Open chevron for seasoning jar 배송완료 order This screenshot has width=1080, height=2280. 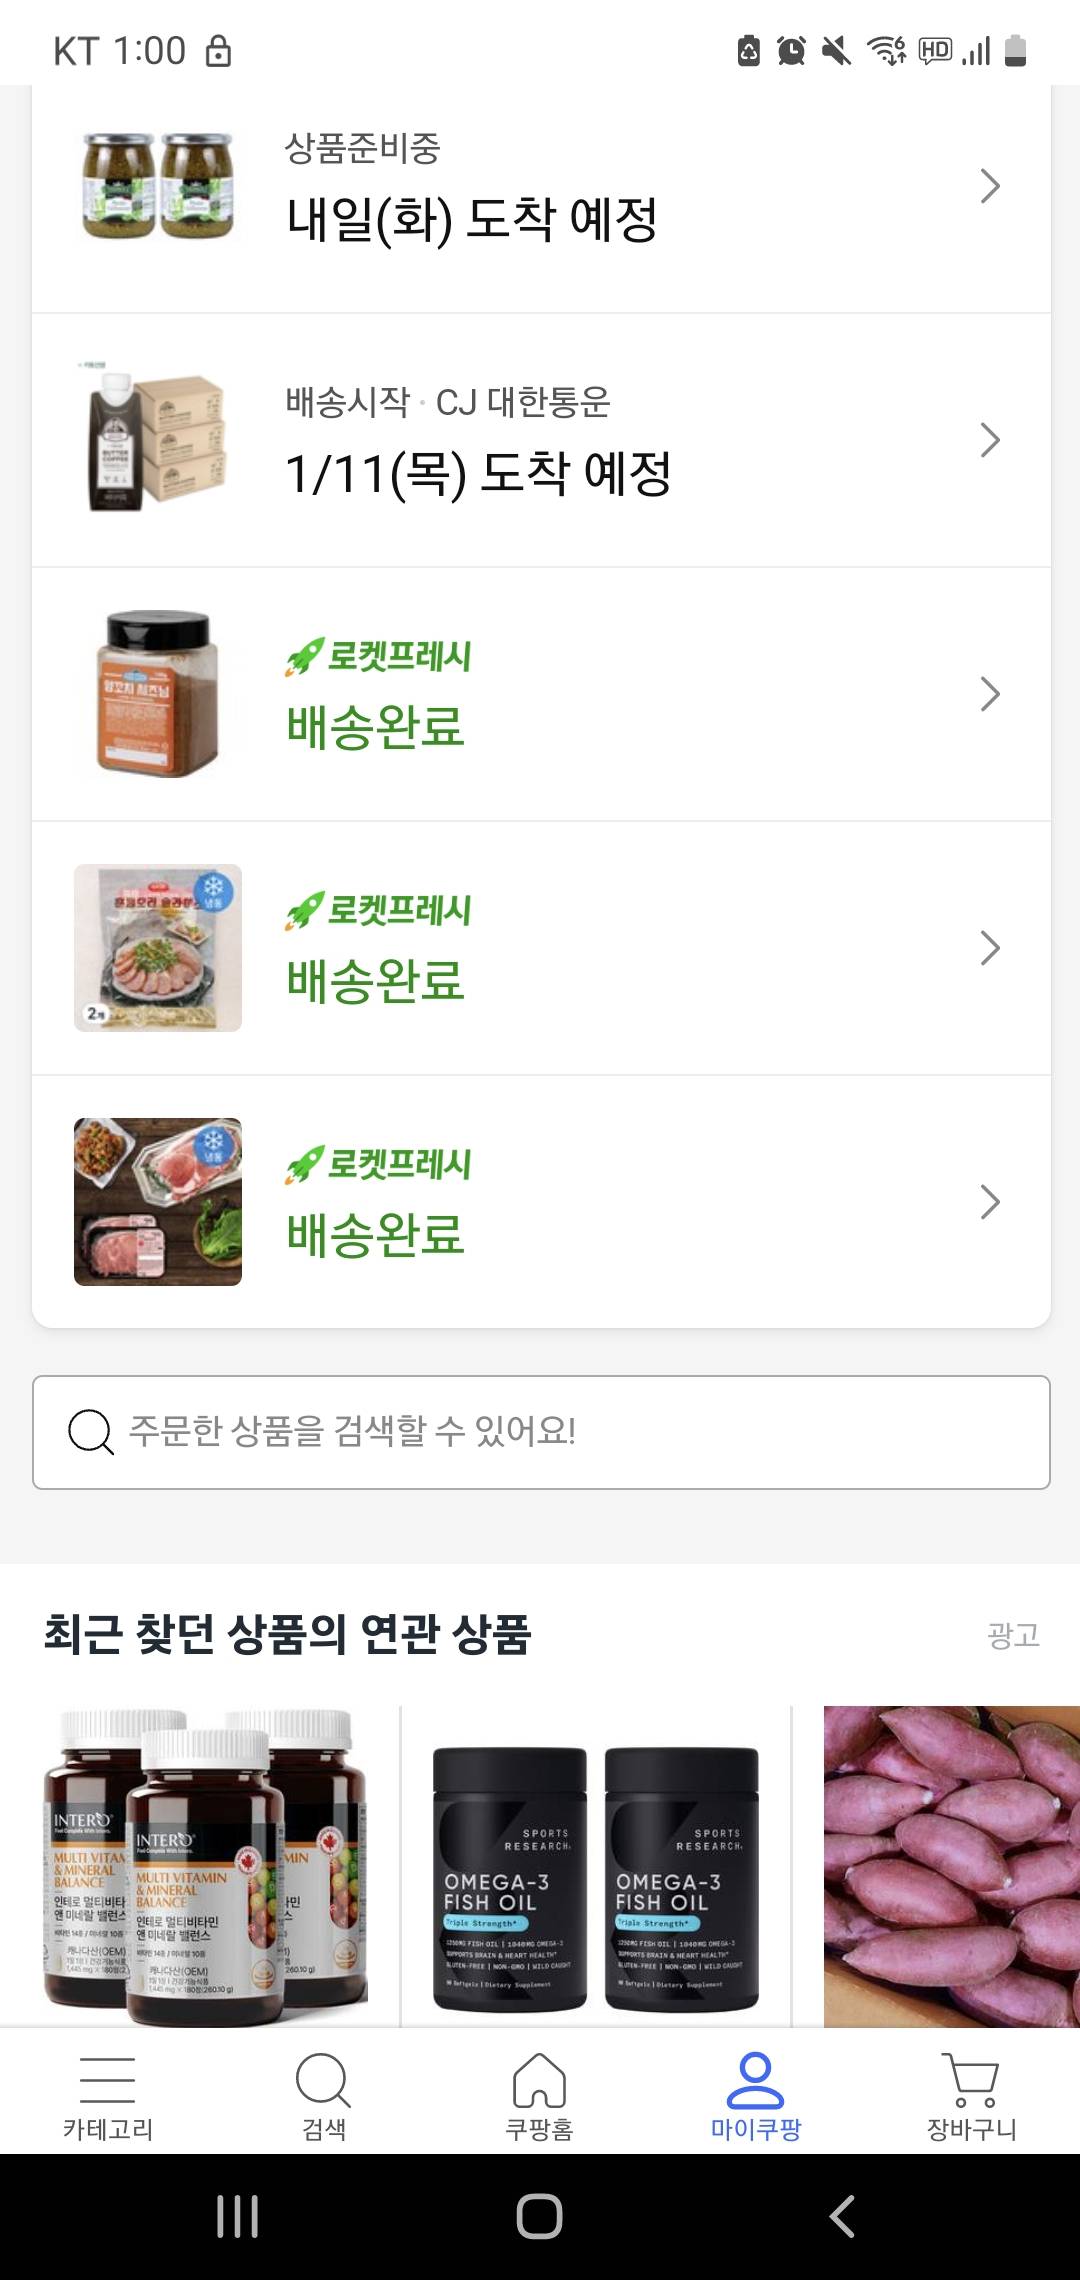click(x=990, y=694)
